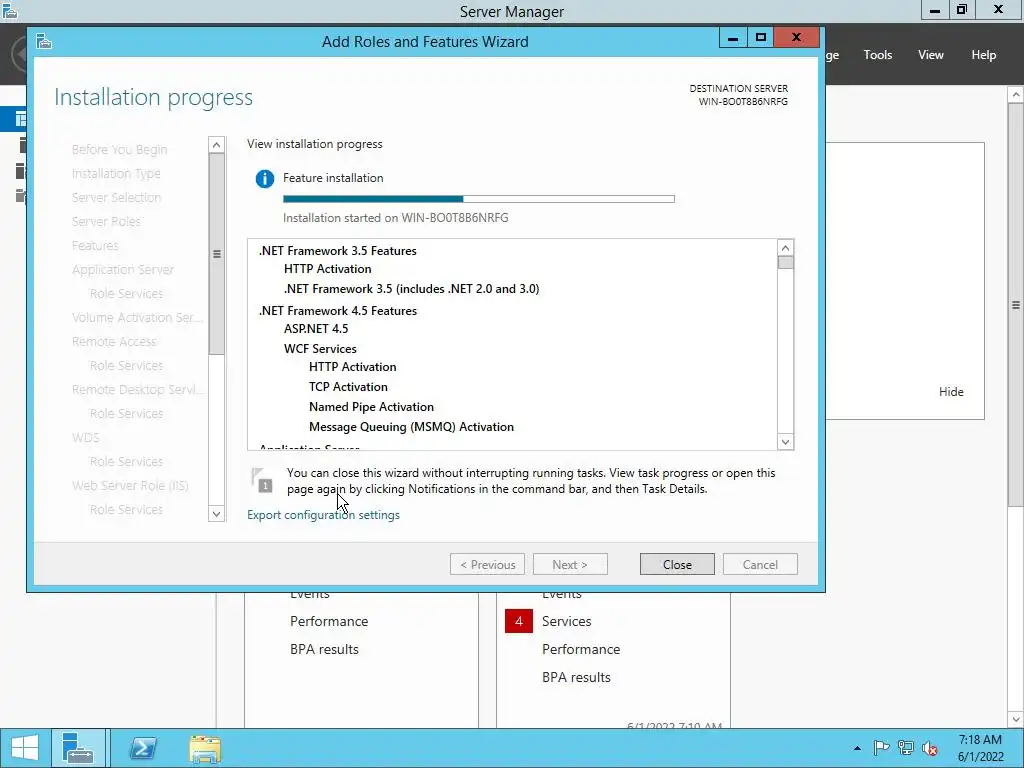Open File Explorer from the taskbar

pos(205,748)
